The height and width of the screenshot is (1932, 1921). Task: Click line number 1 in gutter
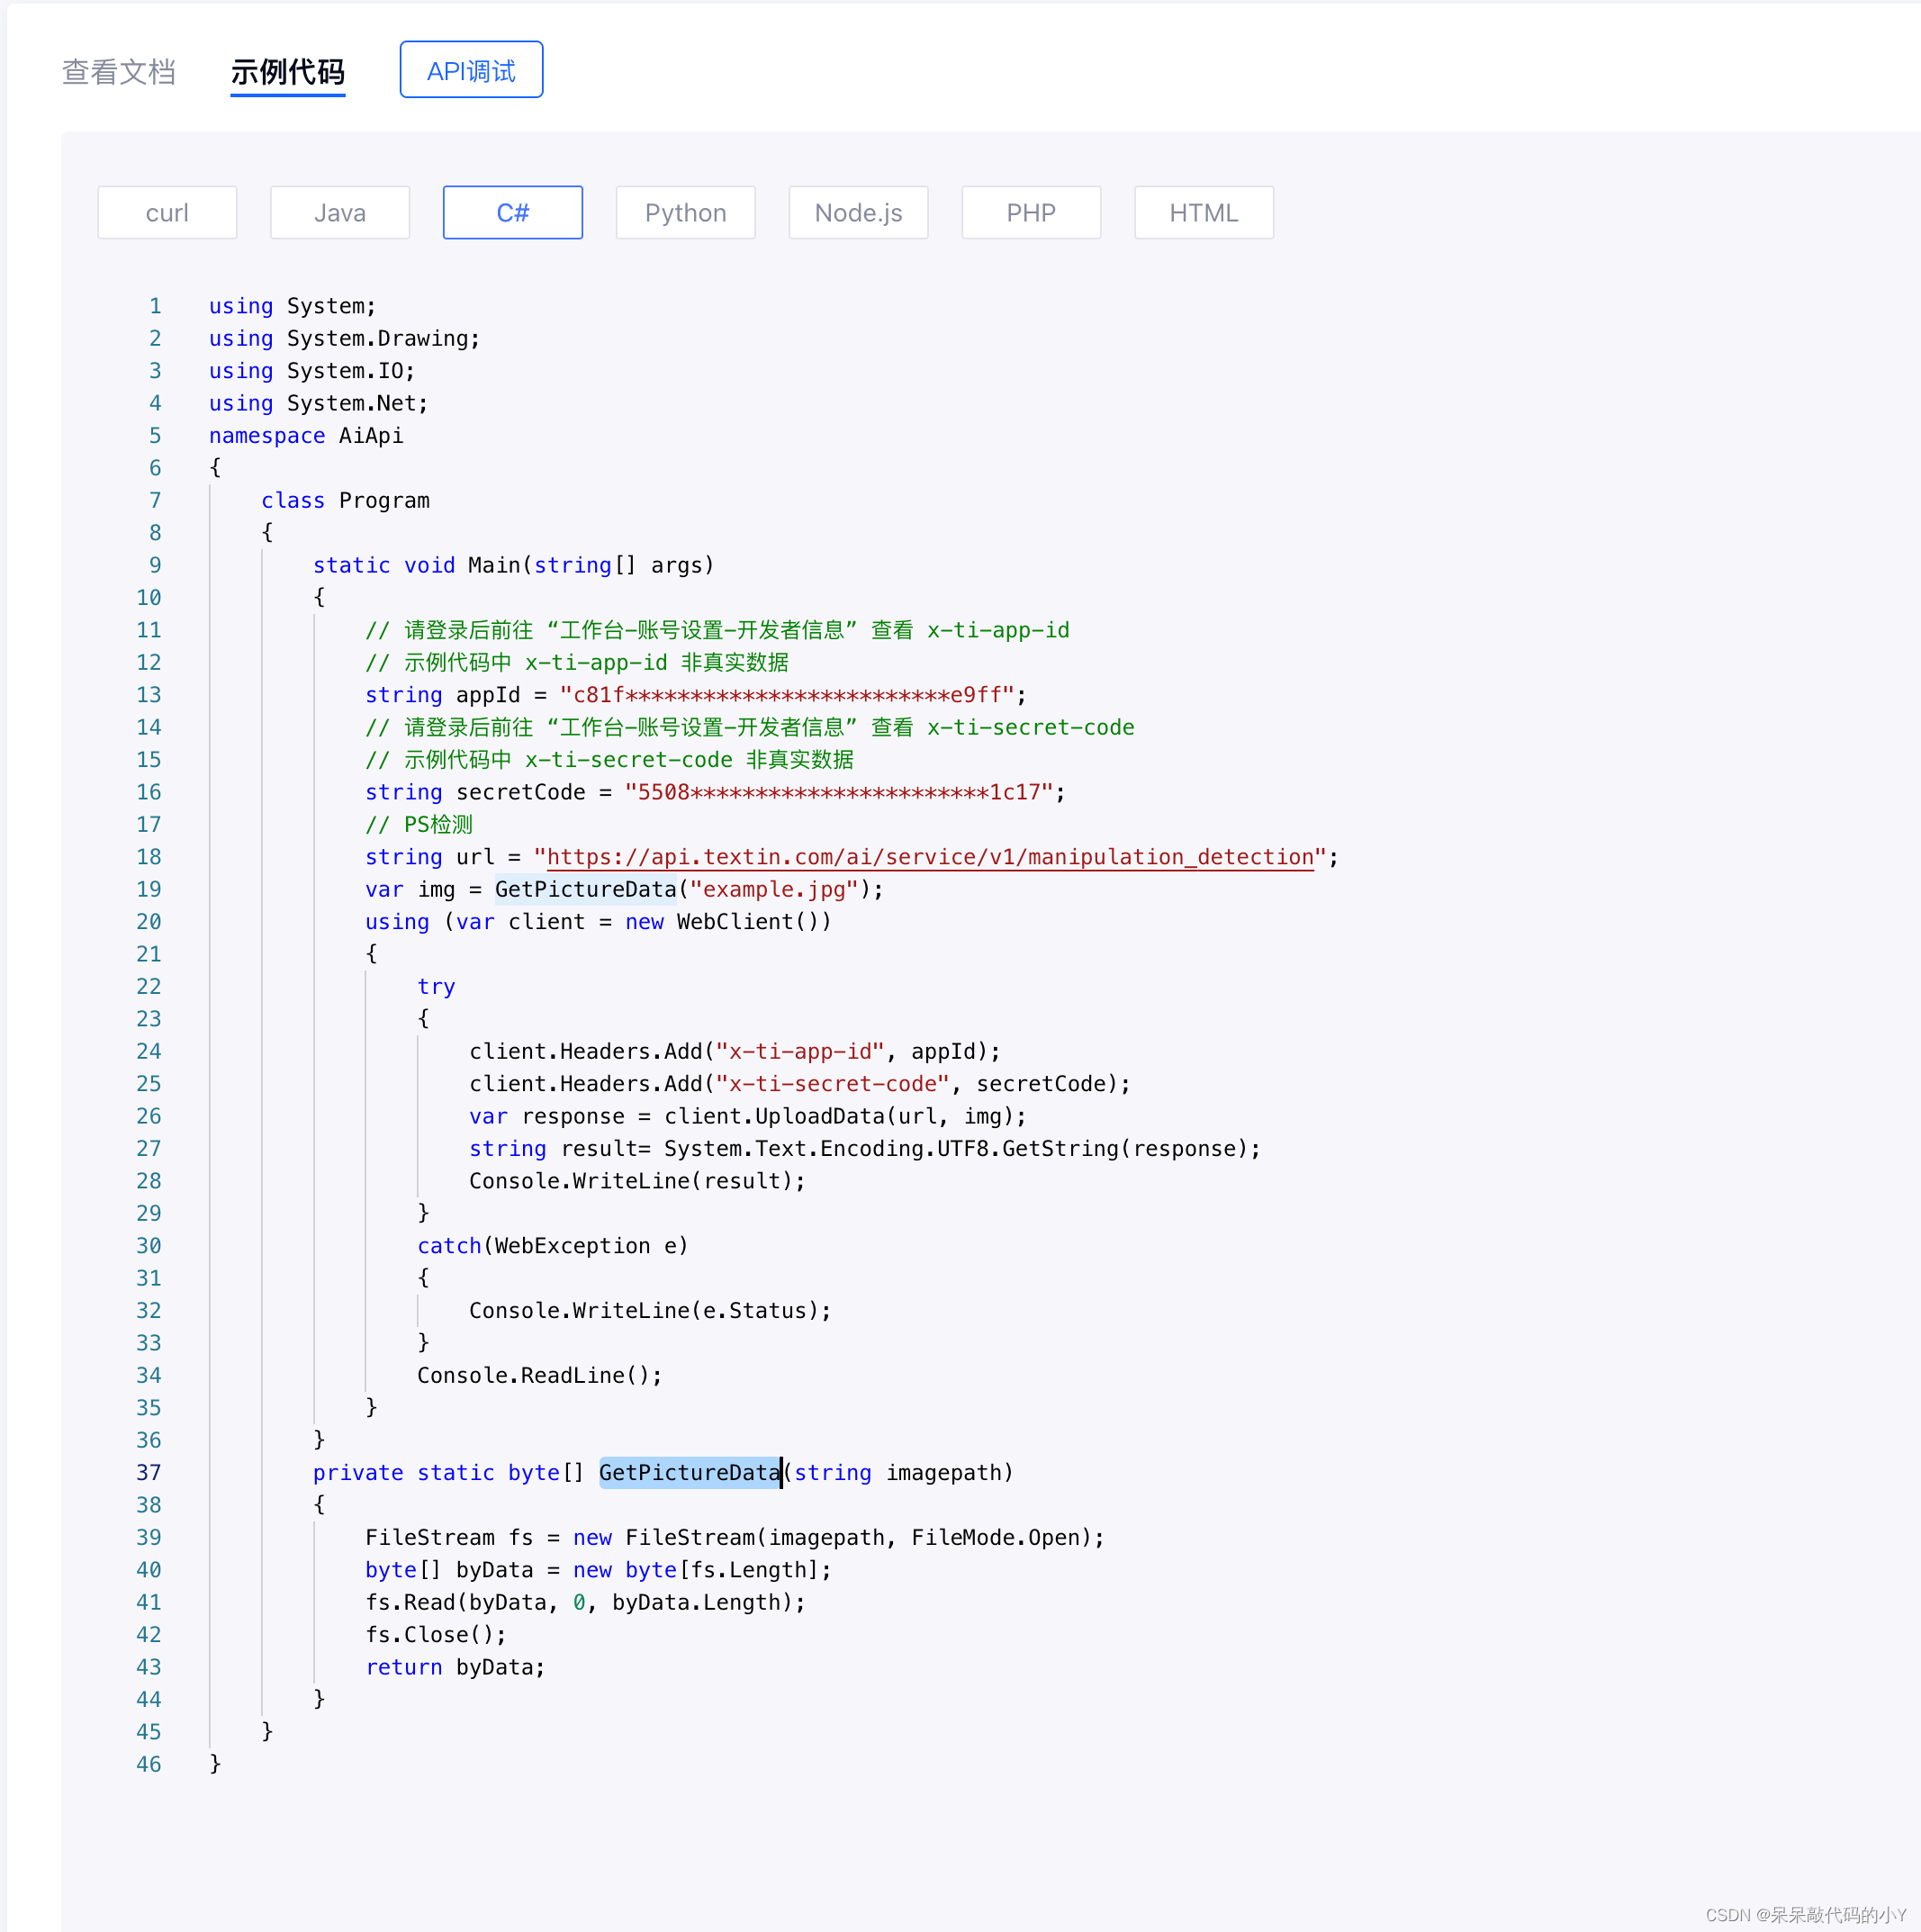click(155, 306)
